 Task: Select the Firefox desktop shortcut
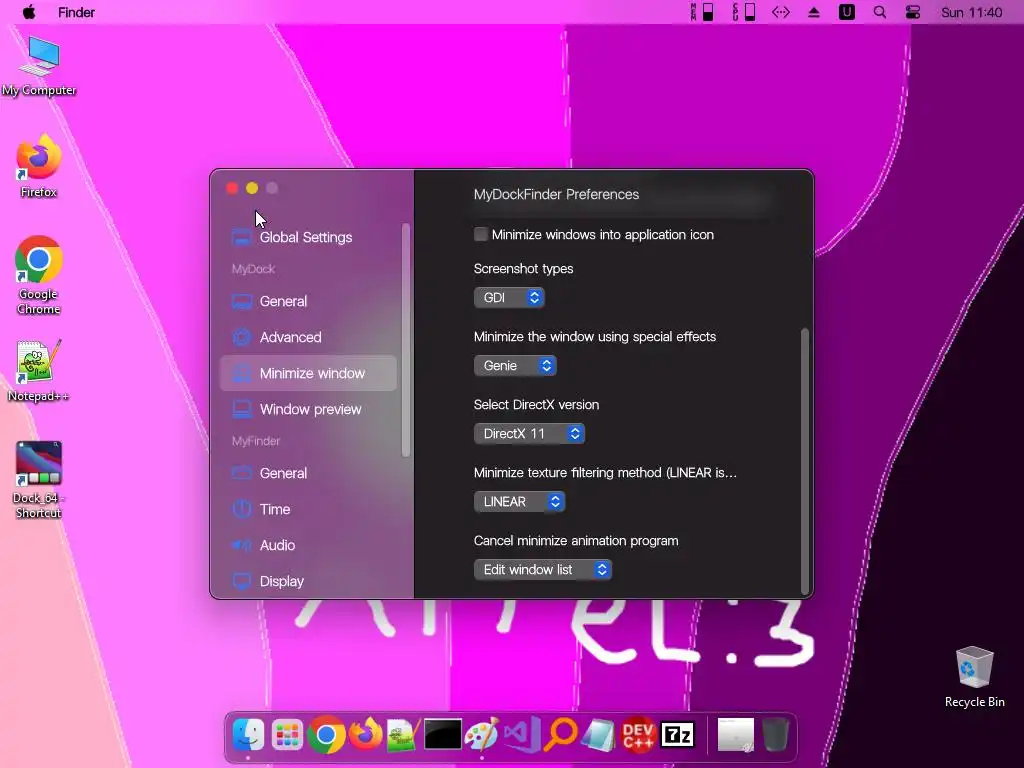(x=39, y=166)
